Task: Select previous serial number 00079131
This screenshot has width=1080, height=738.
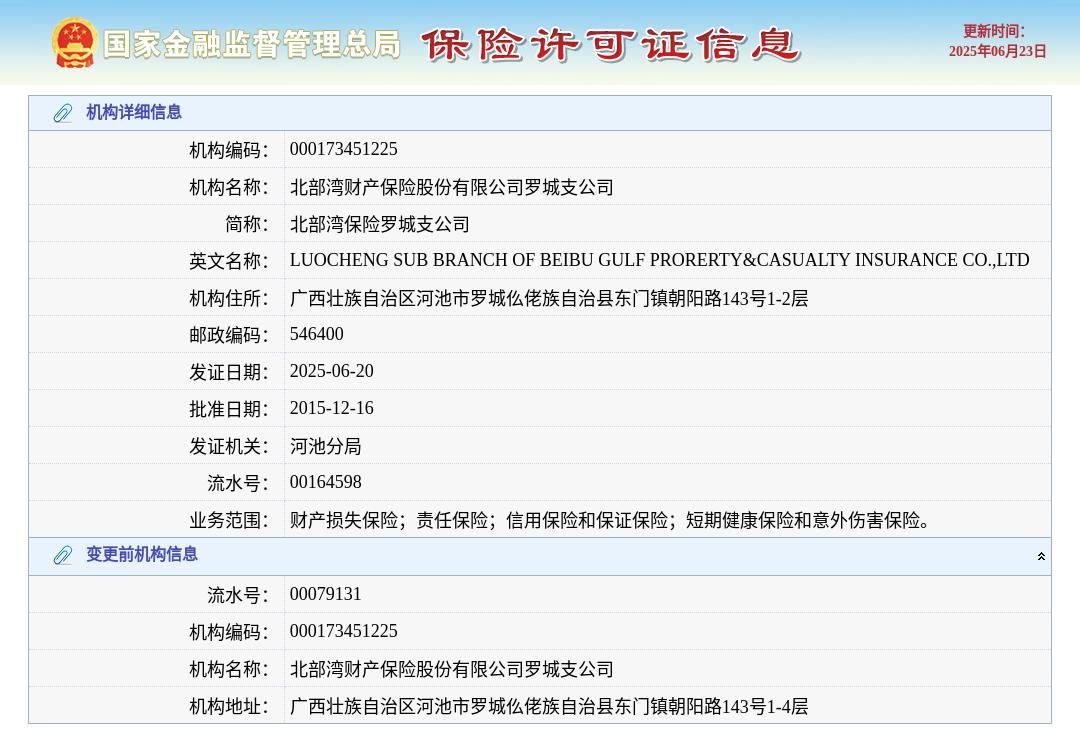Action: pyautogui.click(x=326, y=594)
